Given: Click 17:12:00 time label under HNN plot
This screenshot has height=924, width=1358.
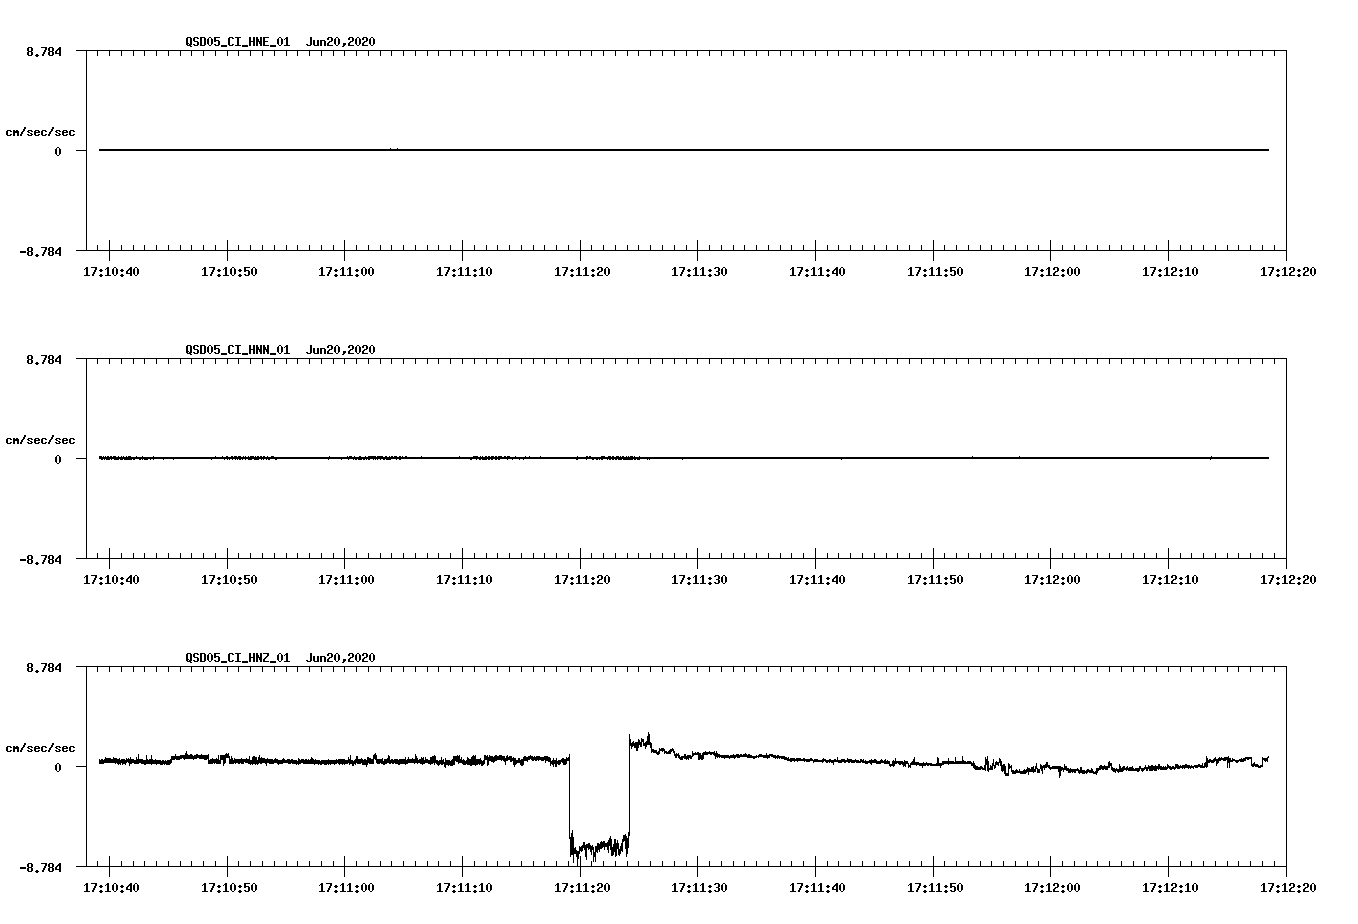Looking at the screenshot, I should (x=1052, y=579).
